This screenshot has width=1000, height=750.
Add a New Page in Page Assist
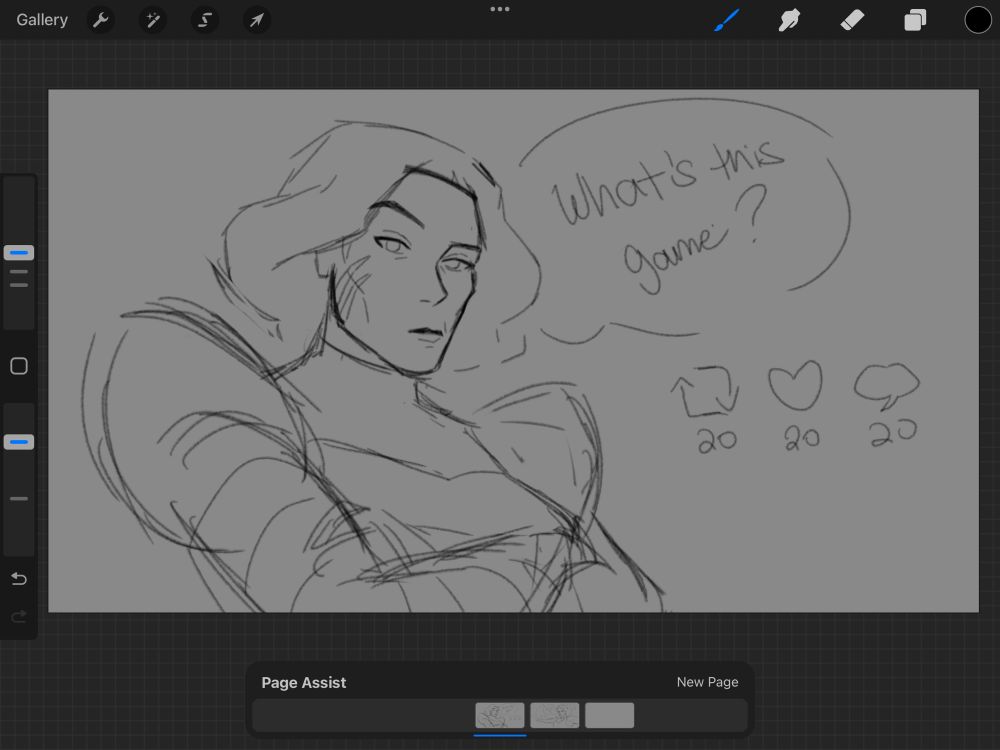(x=707, y=682)
